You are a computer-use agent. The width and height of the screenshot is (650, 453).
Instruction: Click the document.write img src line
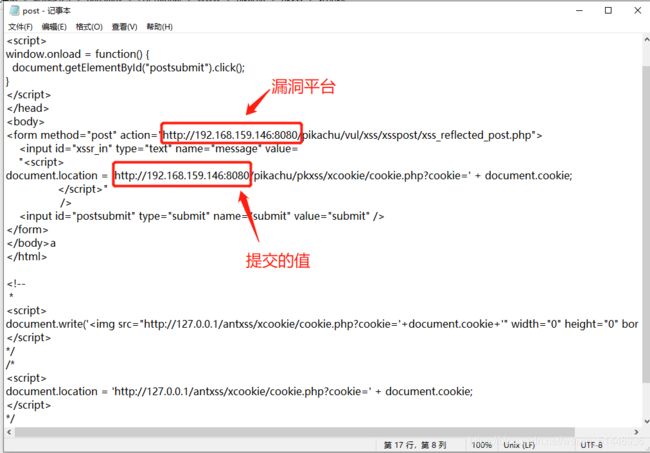click(x=322, y=324)
